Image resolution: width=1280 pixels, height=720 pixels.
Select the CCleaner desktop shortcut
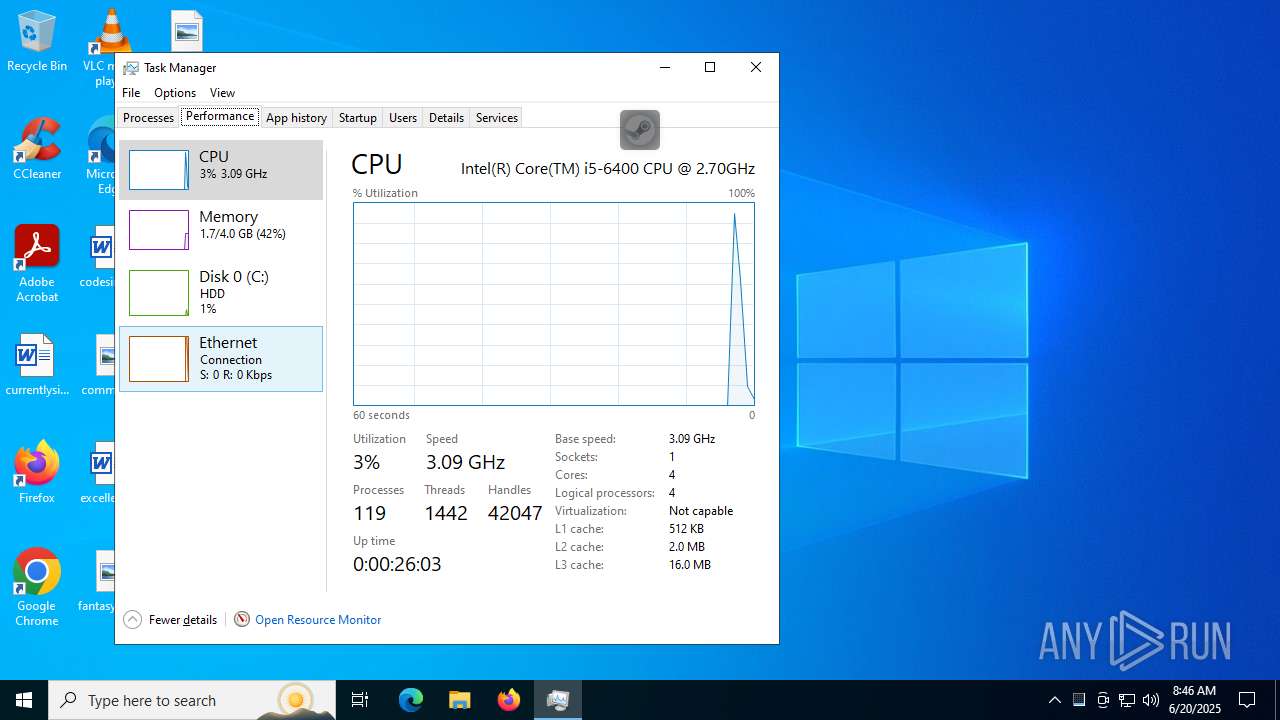click(x=37, y=149)
